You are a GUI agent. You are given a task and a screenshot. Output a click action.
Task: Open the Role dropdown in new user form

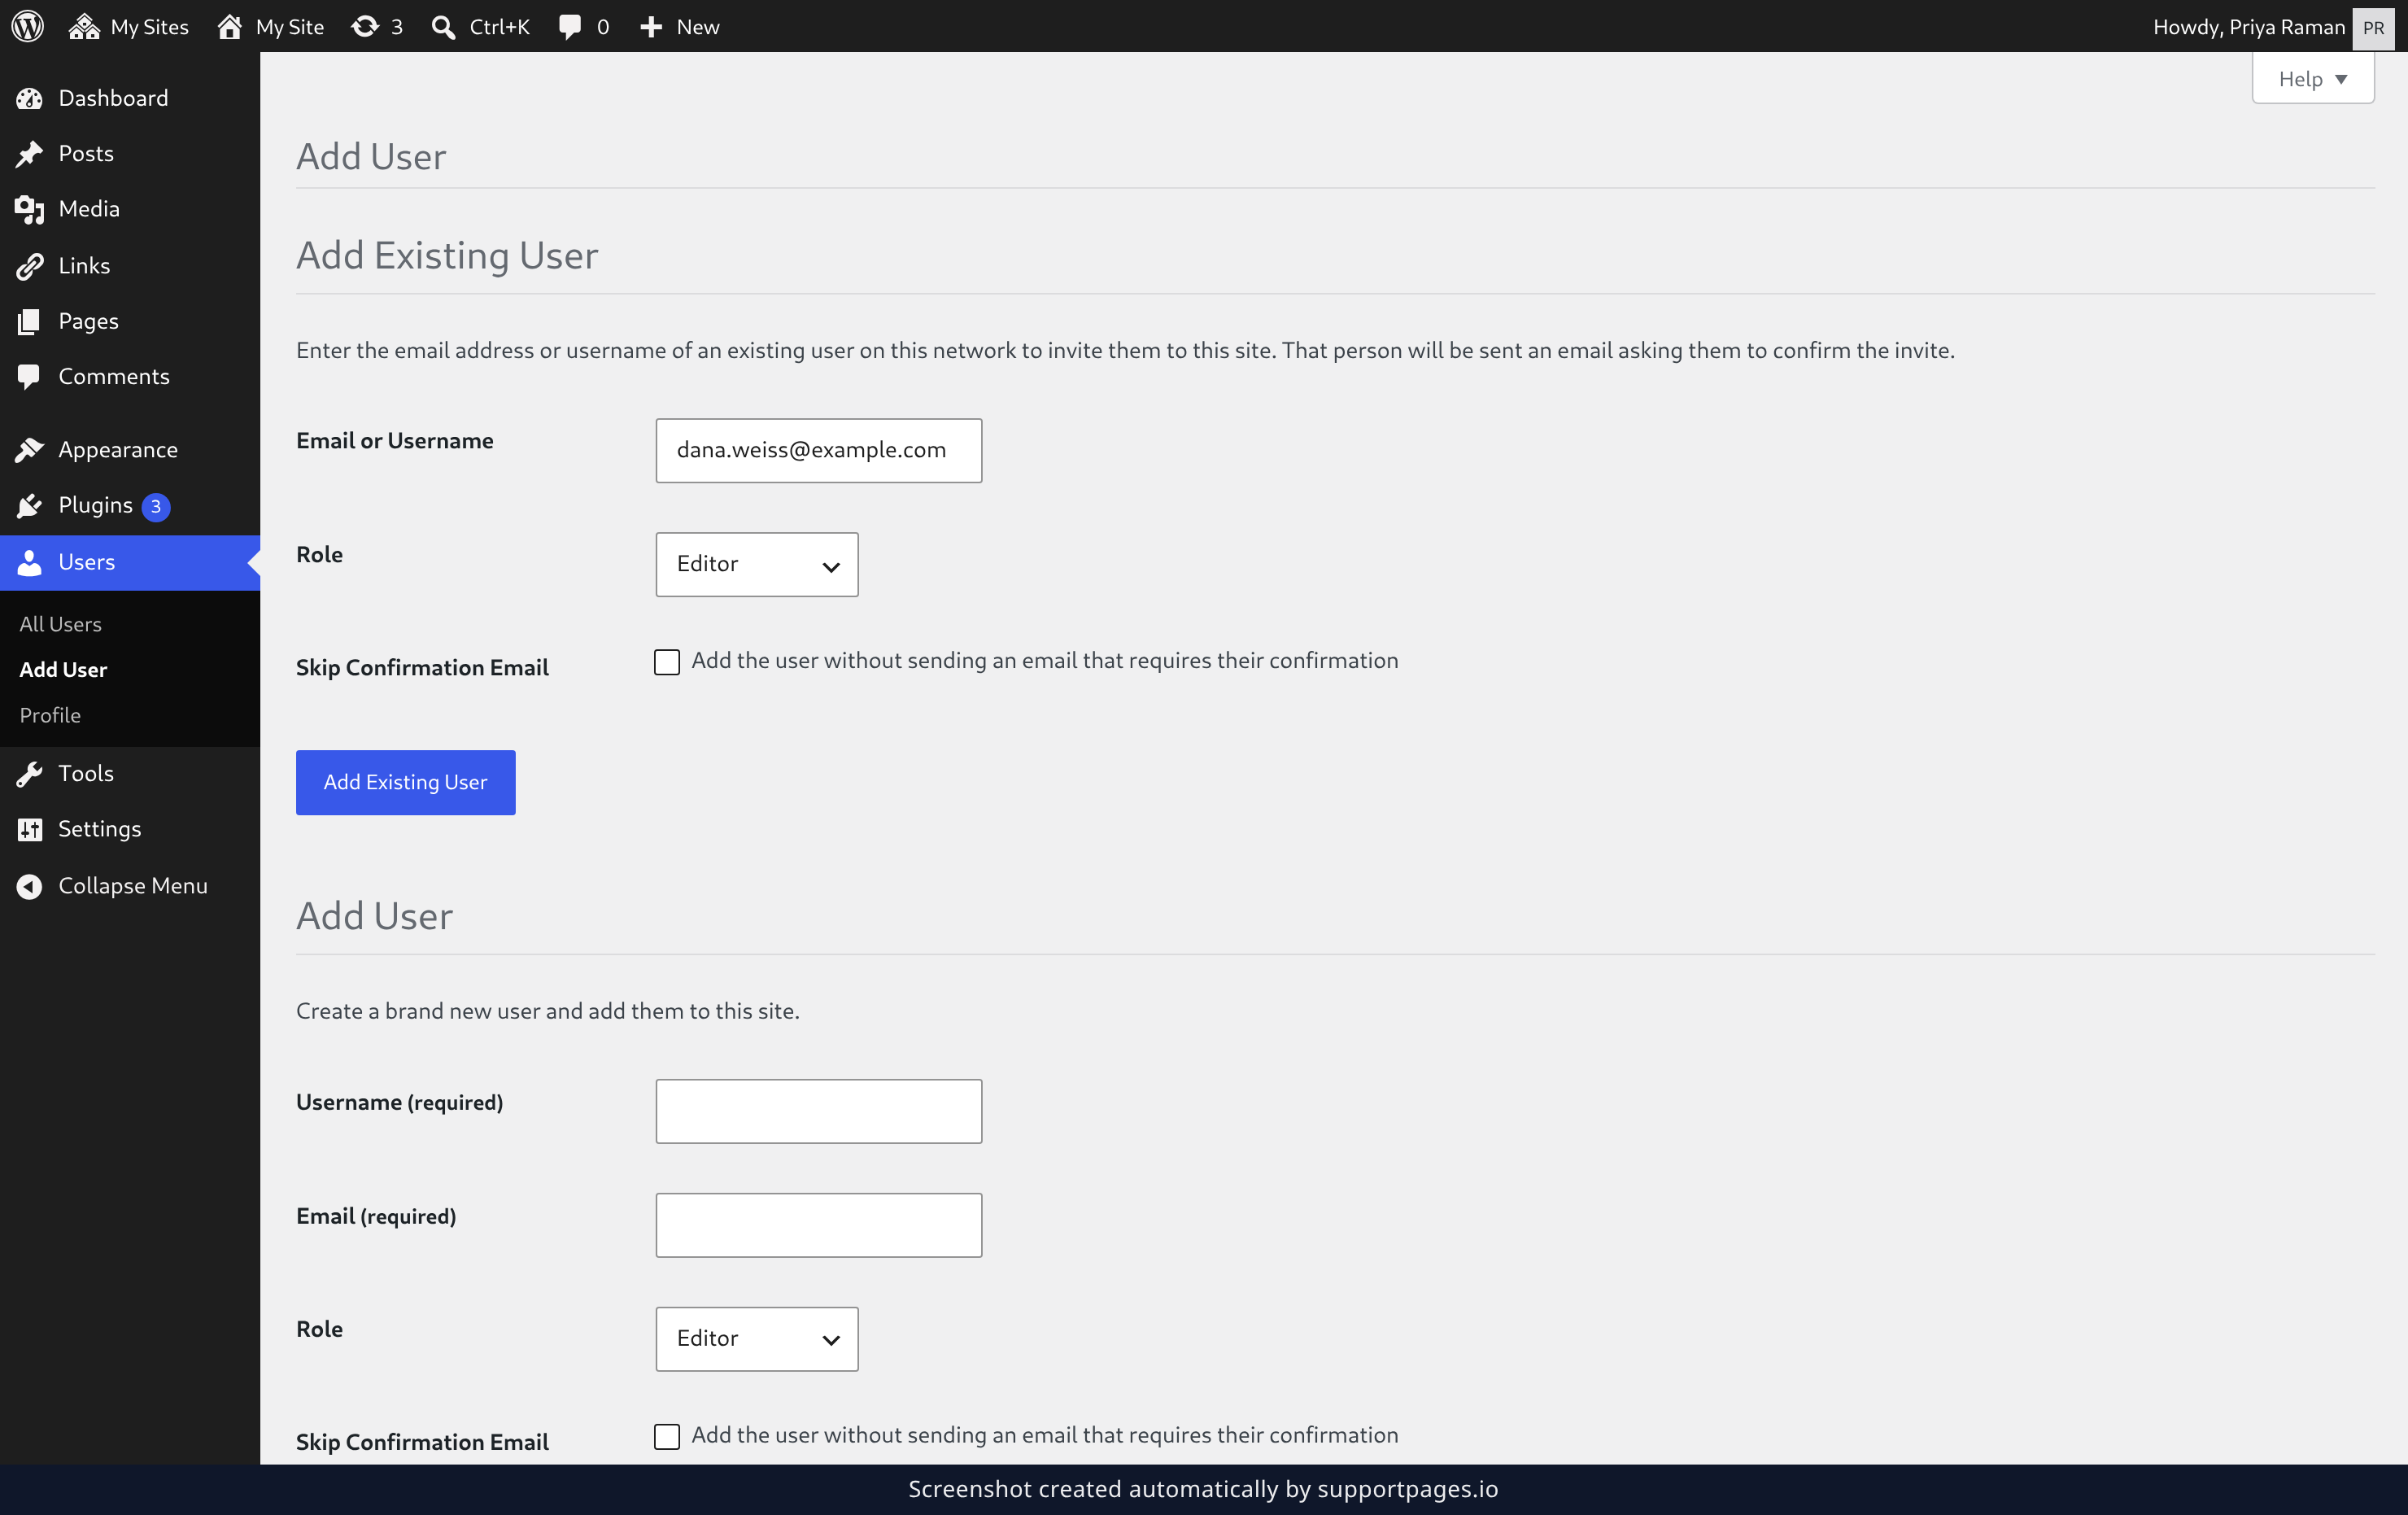756,1338
